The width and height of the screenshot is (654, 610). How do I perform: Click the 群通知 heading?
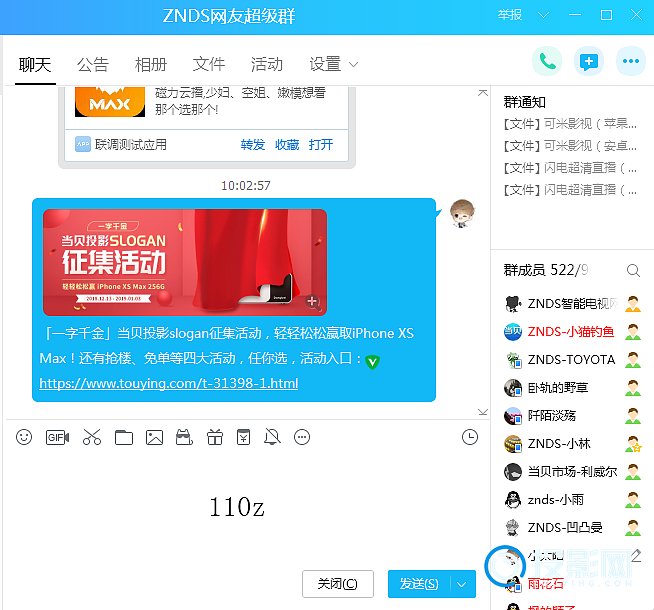525,102
